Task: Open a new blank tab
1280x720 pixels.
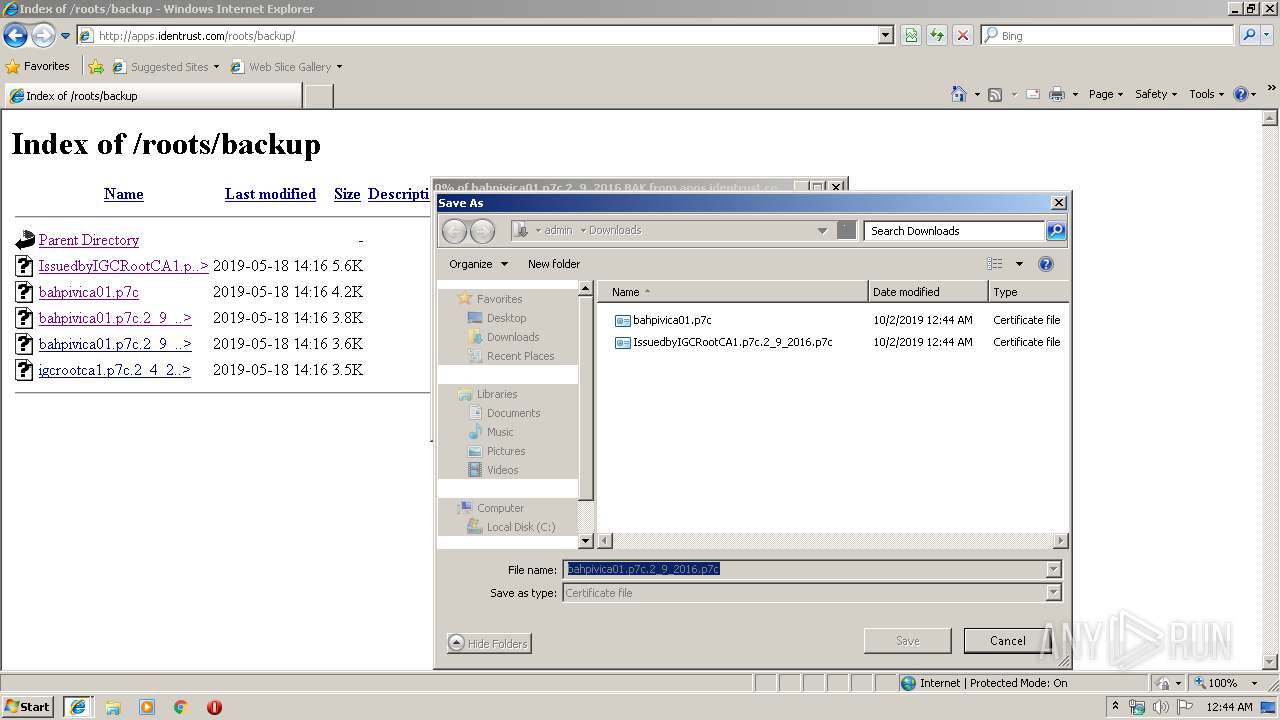Action: [318, 96]
